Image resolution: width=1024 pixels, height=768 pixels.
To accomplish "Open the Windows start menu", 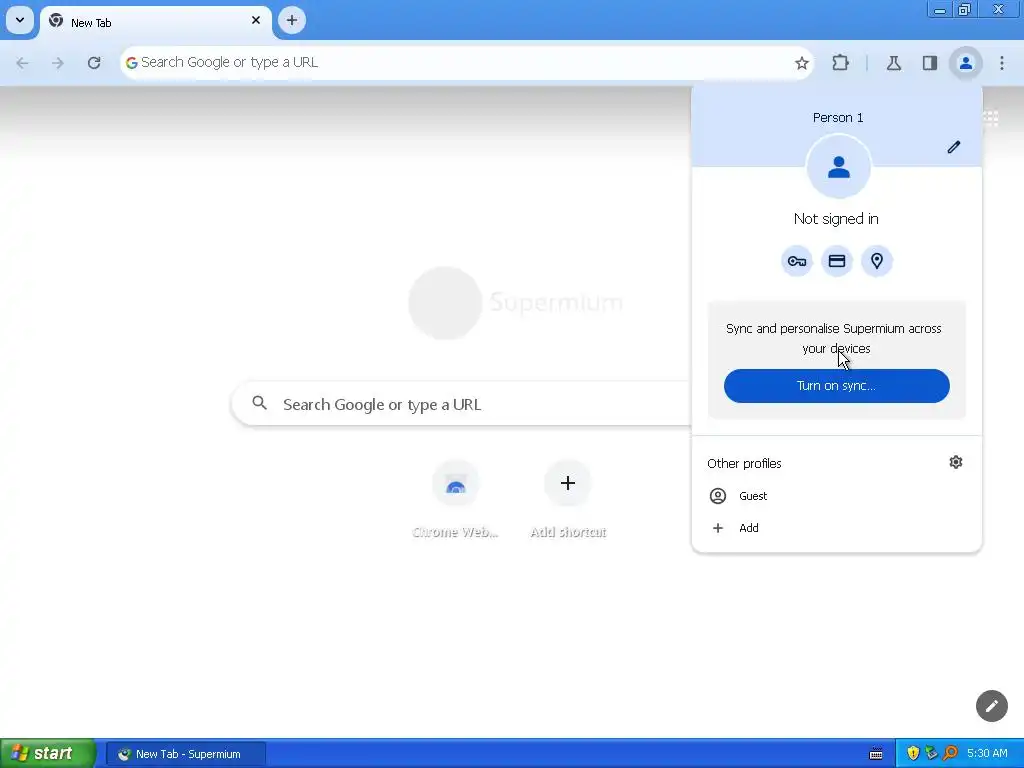I will 48,754.
